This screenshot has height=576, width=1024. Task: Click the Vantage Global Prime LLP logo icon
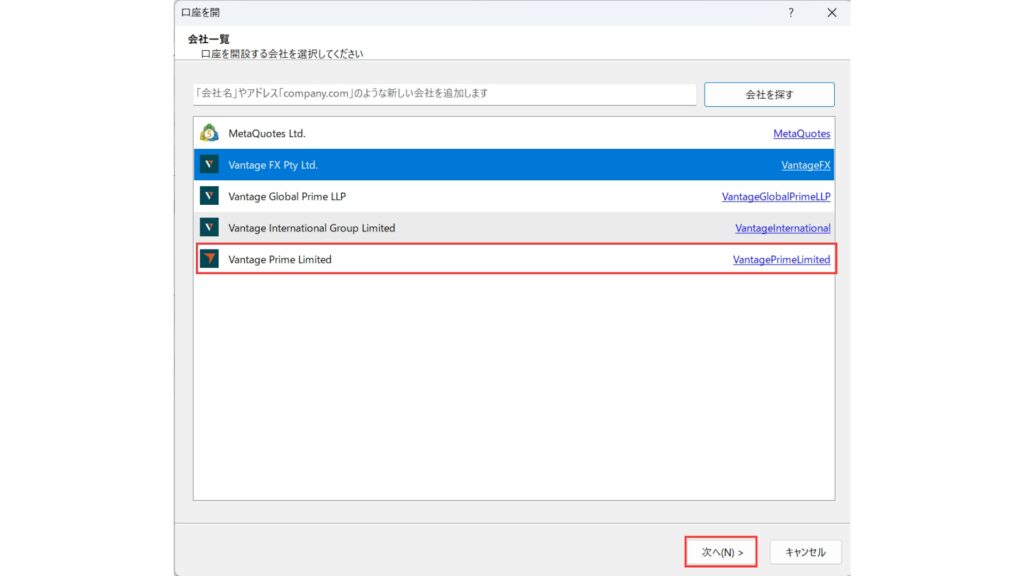[x=209, y=196]
